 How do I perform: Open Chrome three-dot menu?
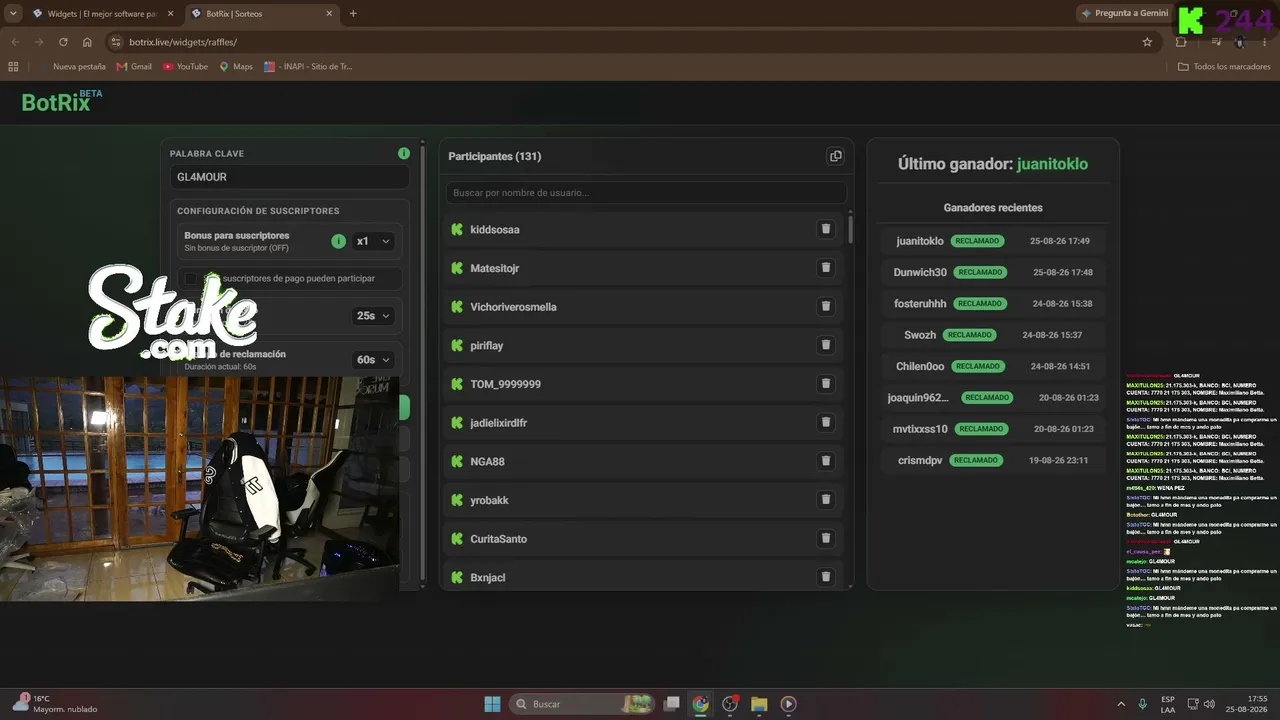click(1265, 42)
